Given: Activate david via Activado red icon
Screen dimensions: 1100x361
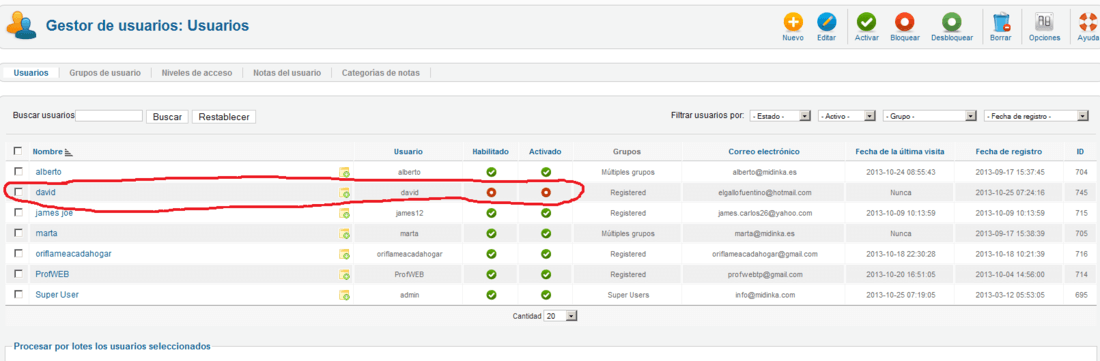Looking at the screenshot, I should (x=546, y=192).
